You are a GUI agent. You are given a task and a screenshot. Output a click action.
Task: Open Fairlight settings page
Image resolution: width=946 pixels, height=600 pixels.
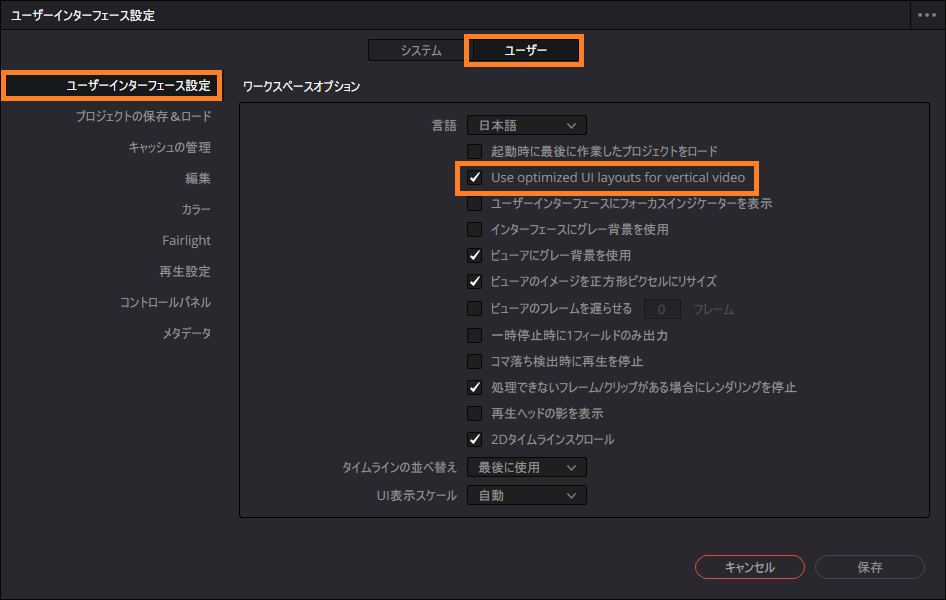pos(186,241)
